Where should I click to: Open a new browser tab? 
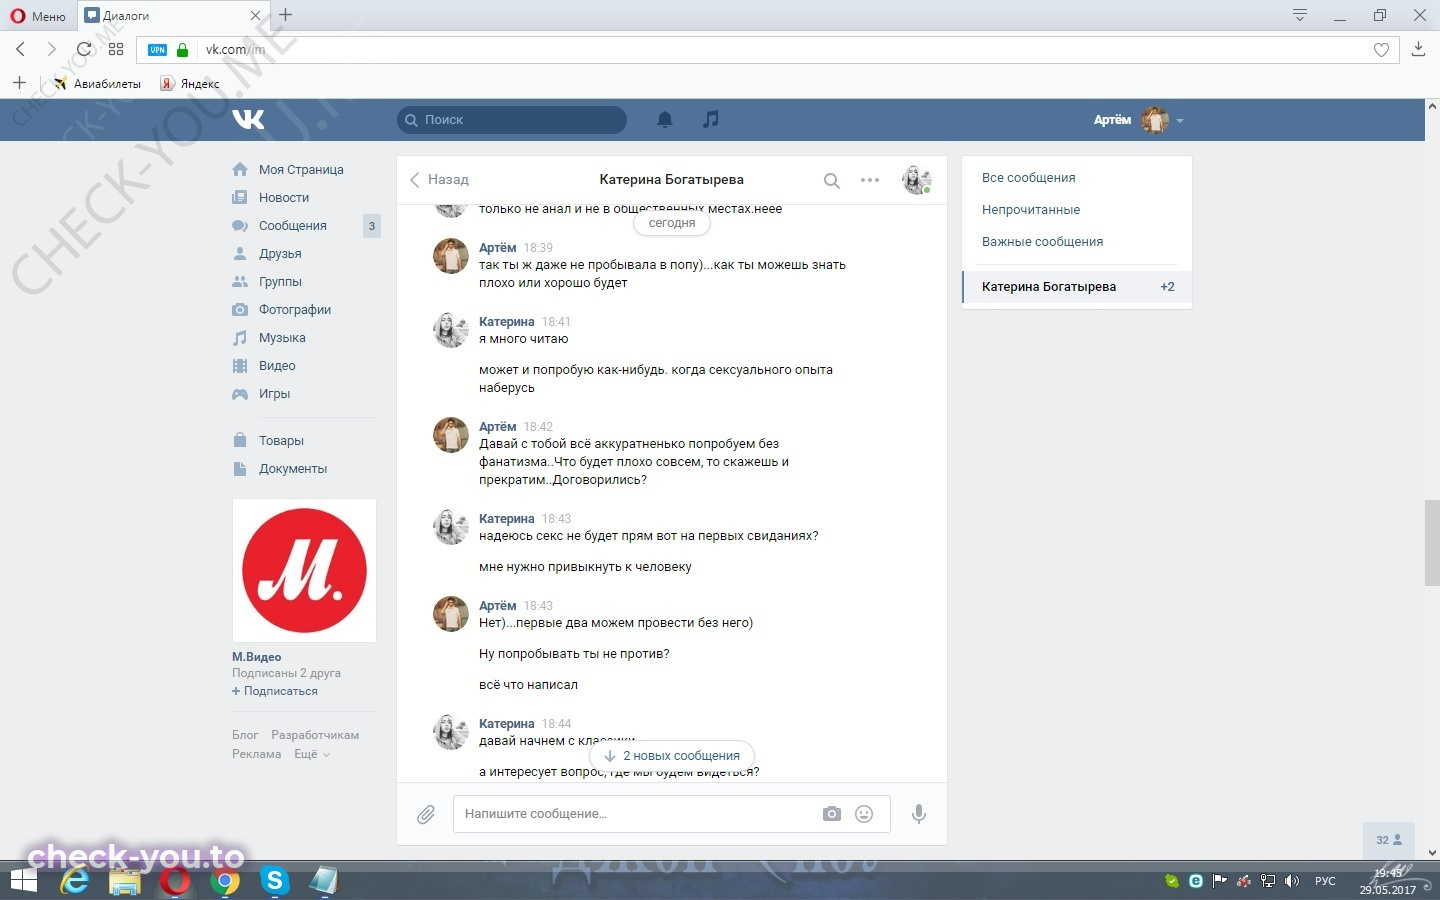point(286,15)
